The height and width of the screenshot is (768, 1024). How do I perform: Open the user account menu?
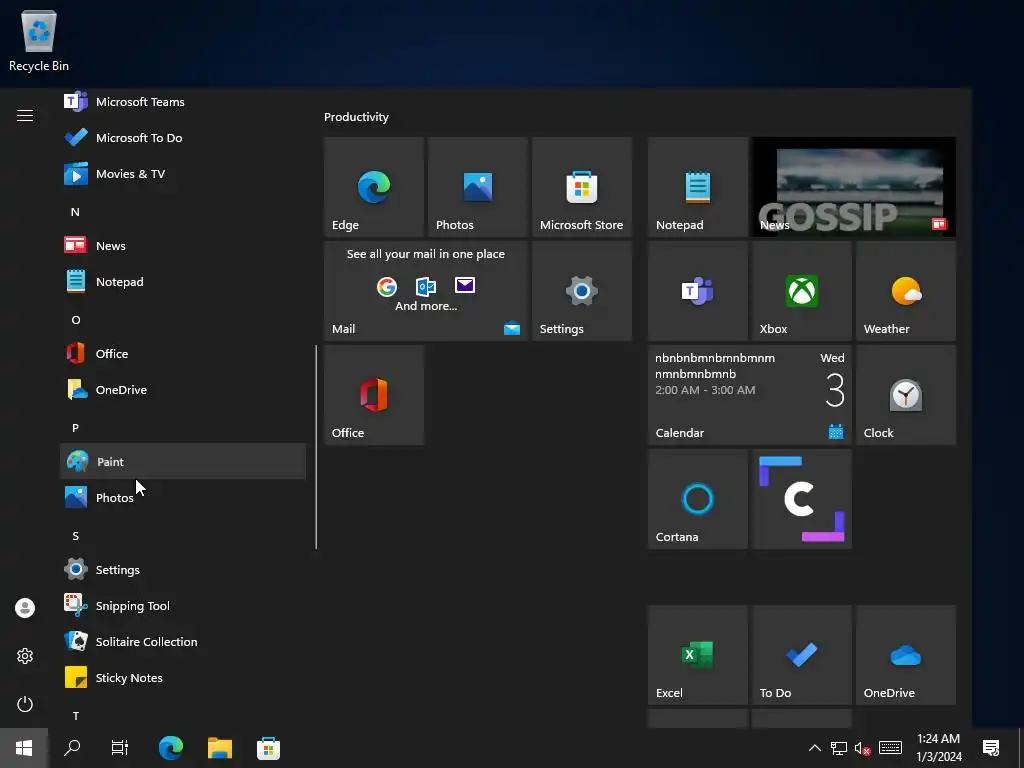pyautogui.click(x=25, y=608)
